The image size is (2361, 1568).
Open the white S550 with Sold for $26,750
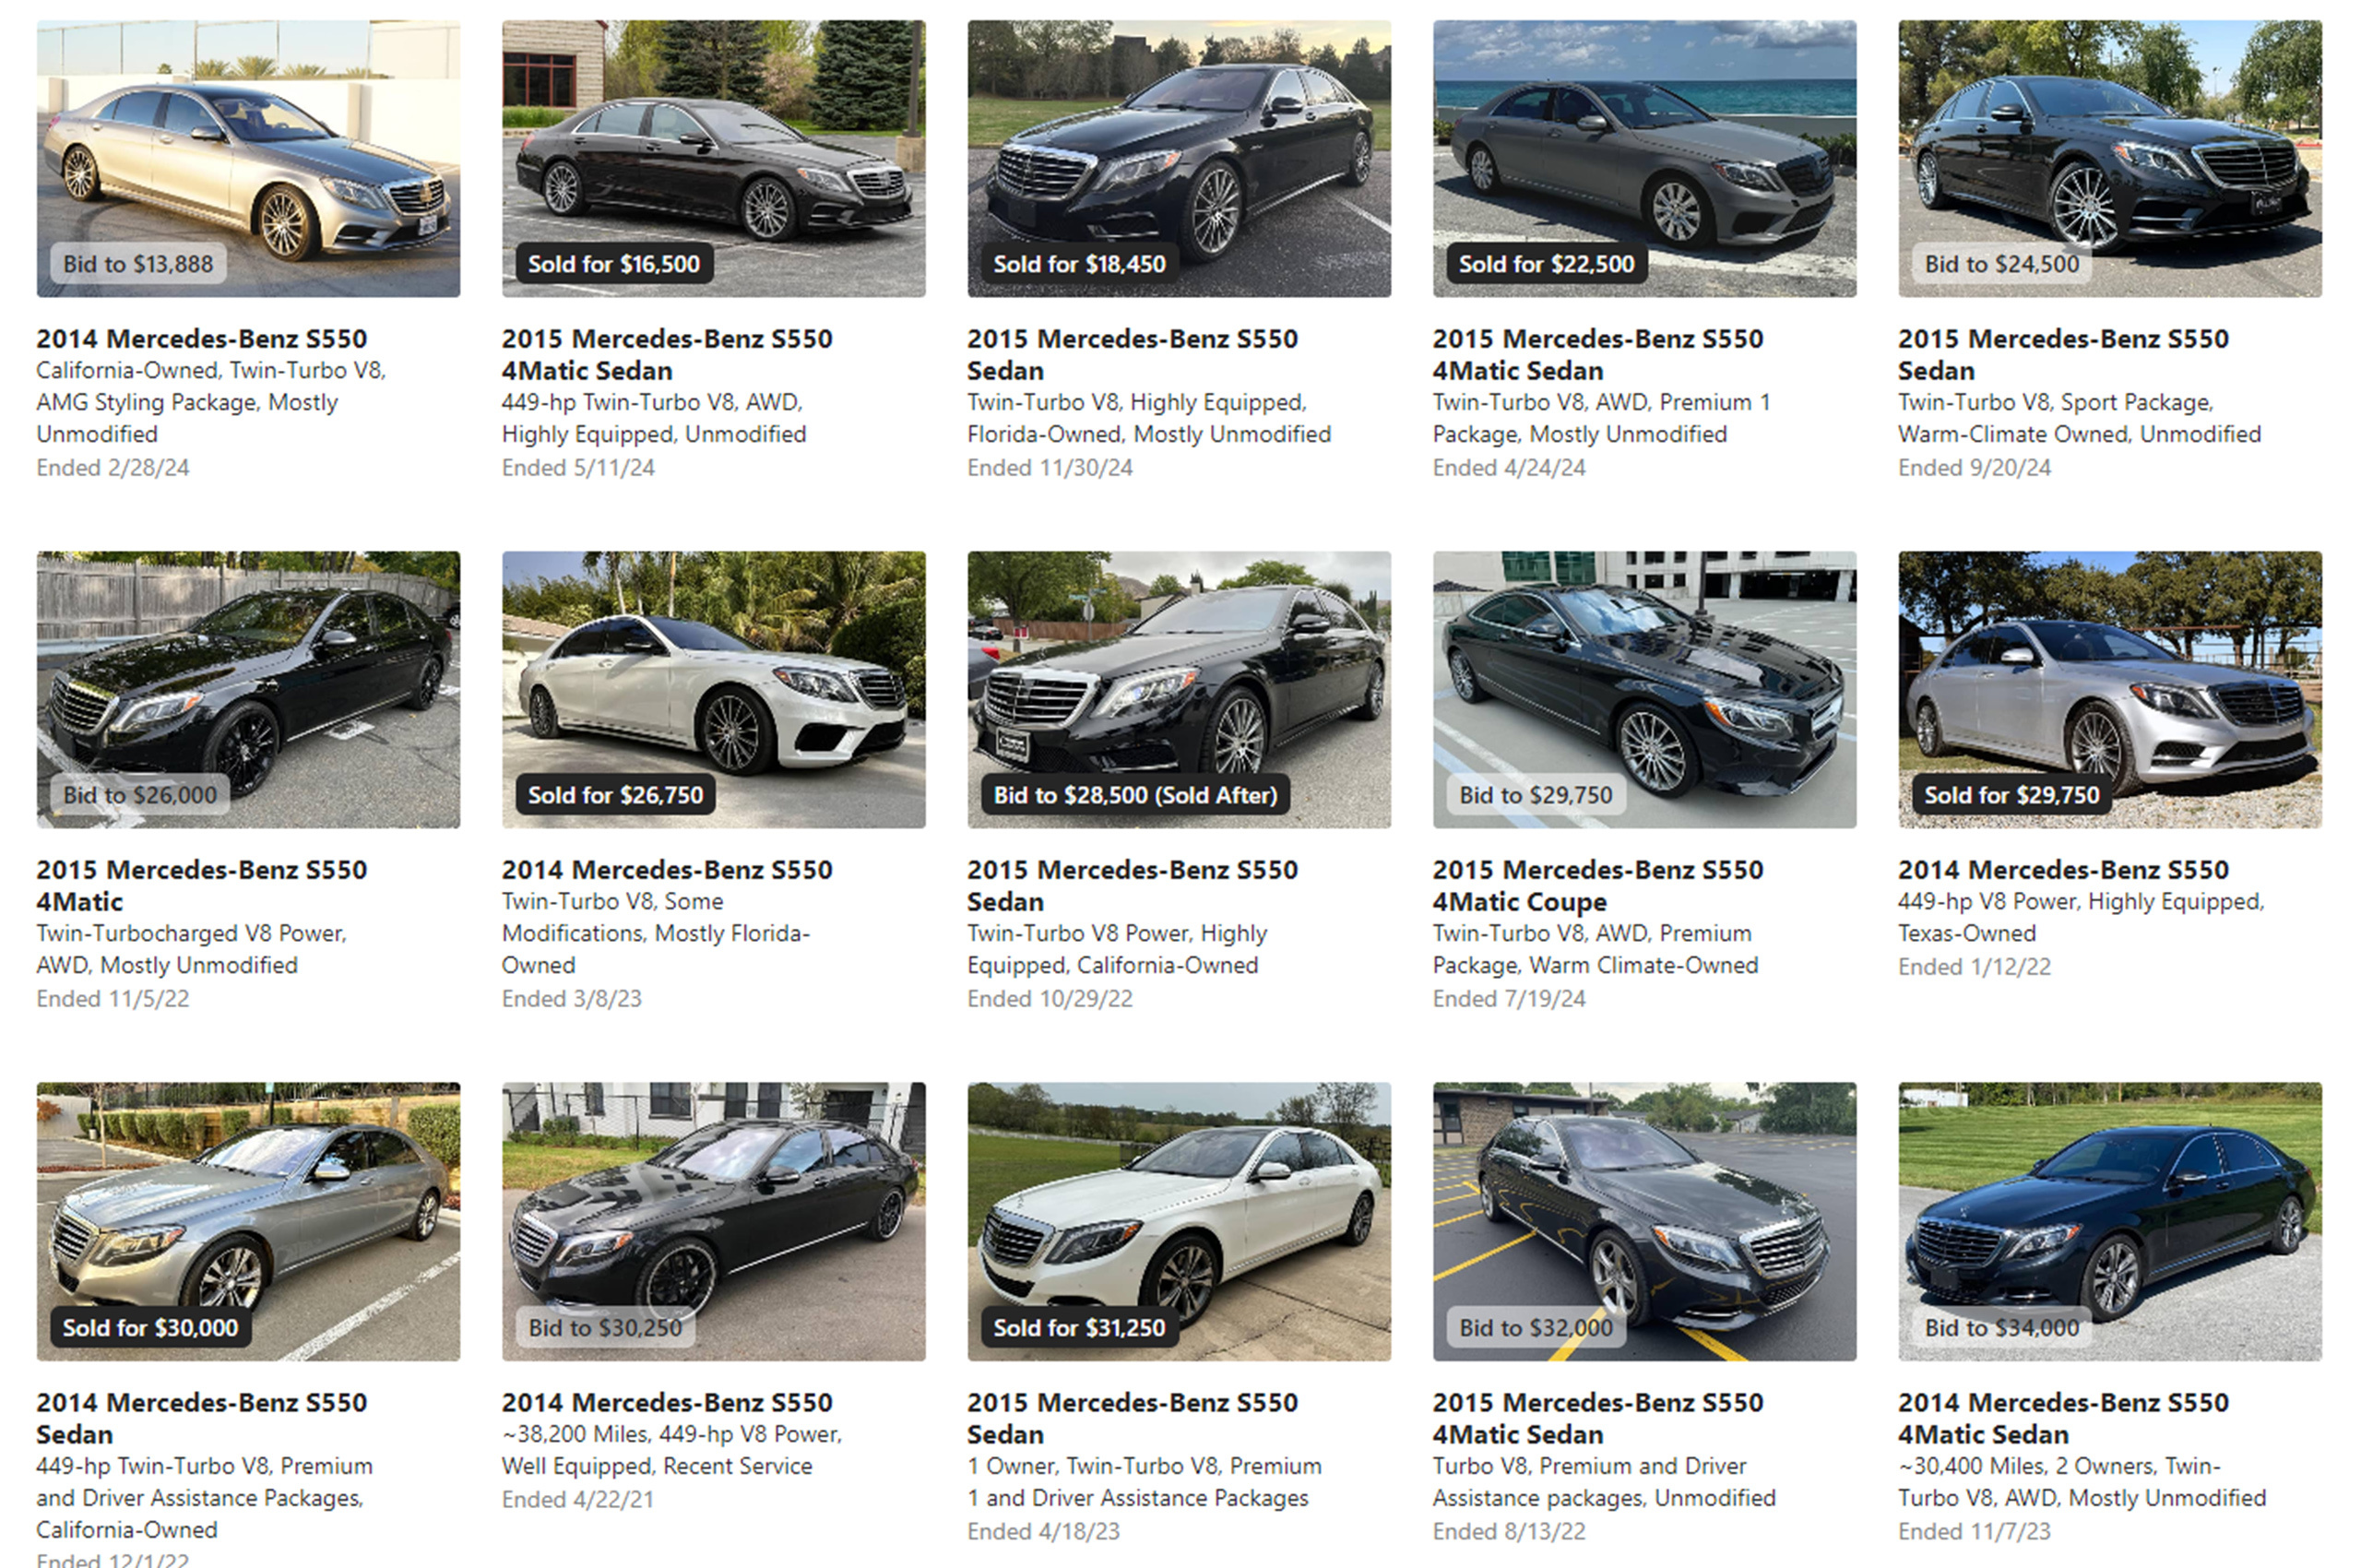[x=713, y=689]
